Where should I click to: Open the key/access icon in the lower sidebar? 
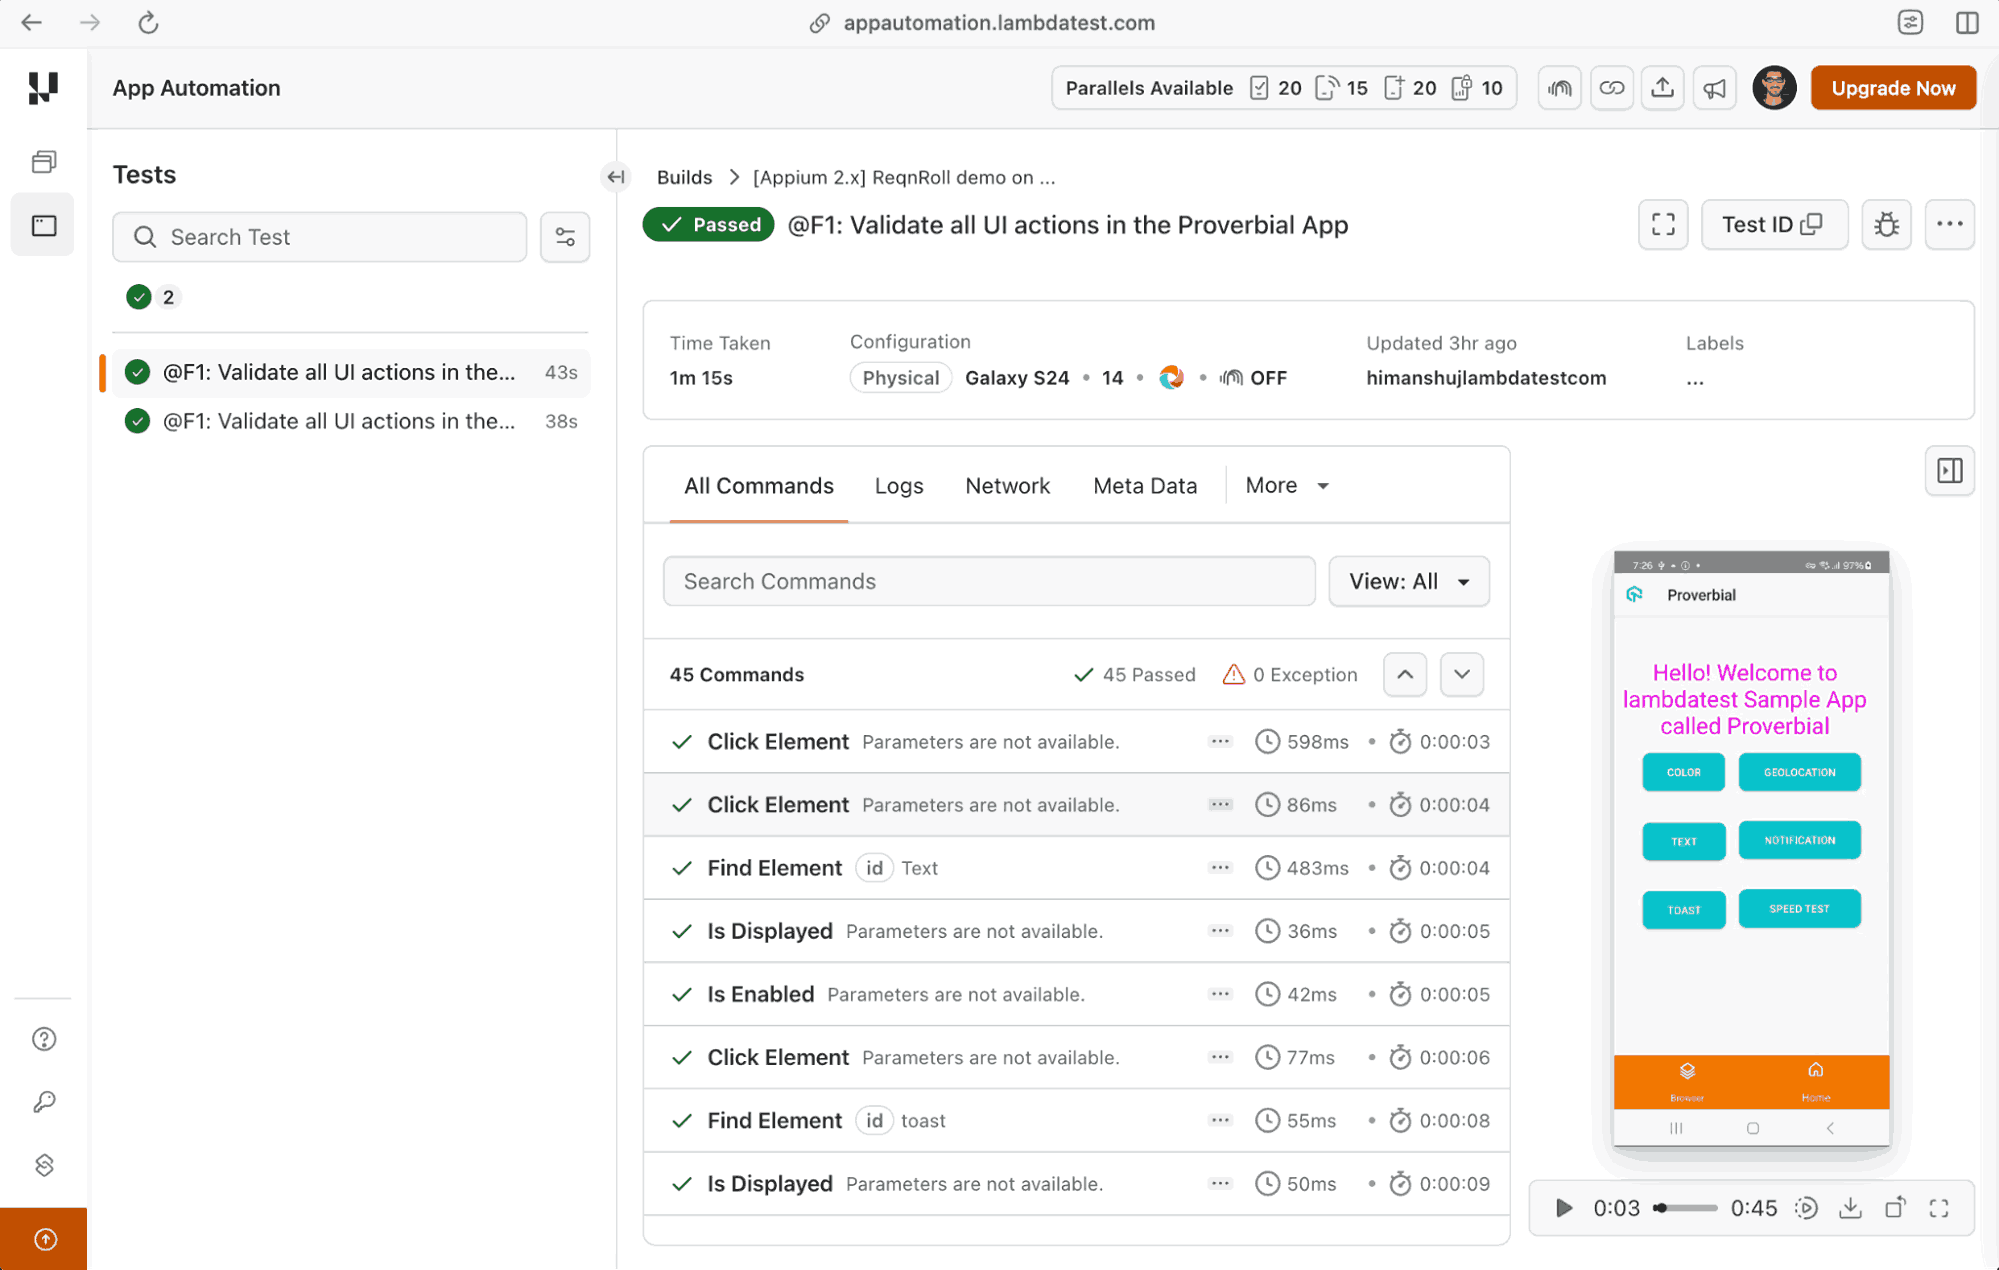[43, 1101]
